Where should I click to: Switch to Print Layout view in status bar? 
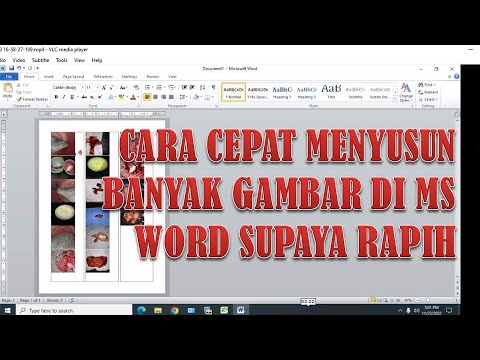click(373, 300)
